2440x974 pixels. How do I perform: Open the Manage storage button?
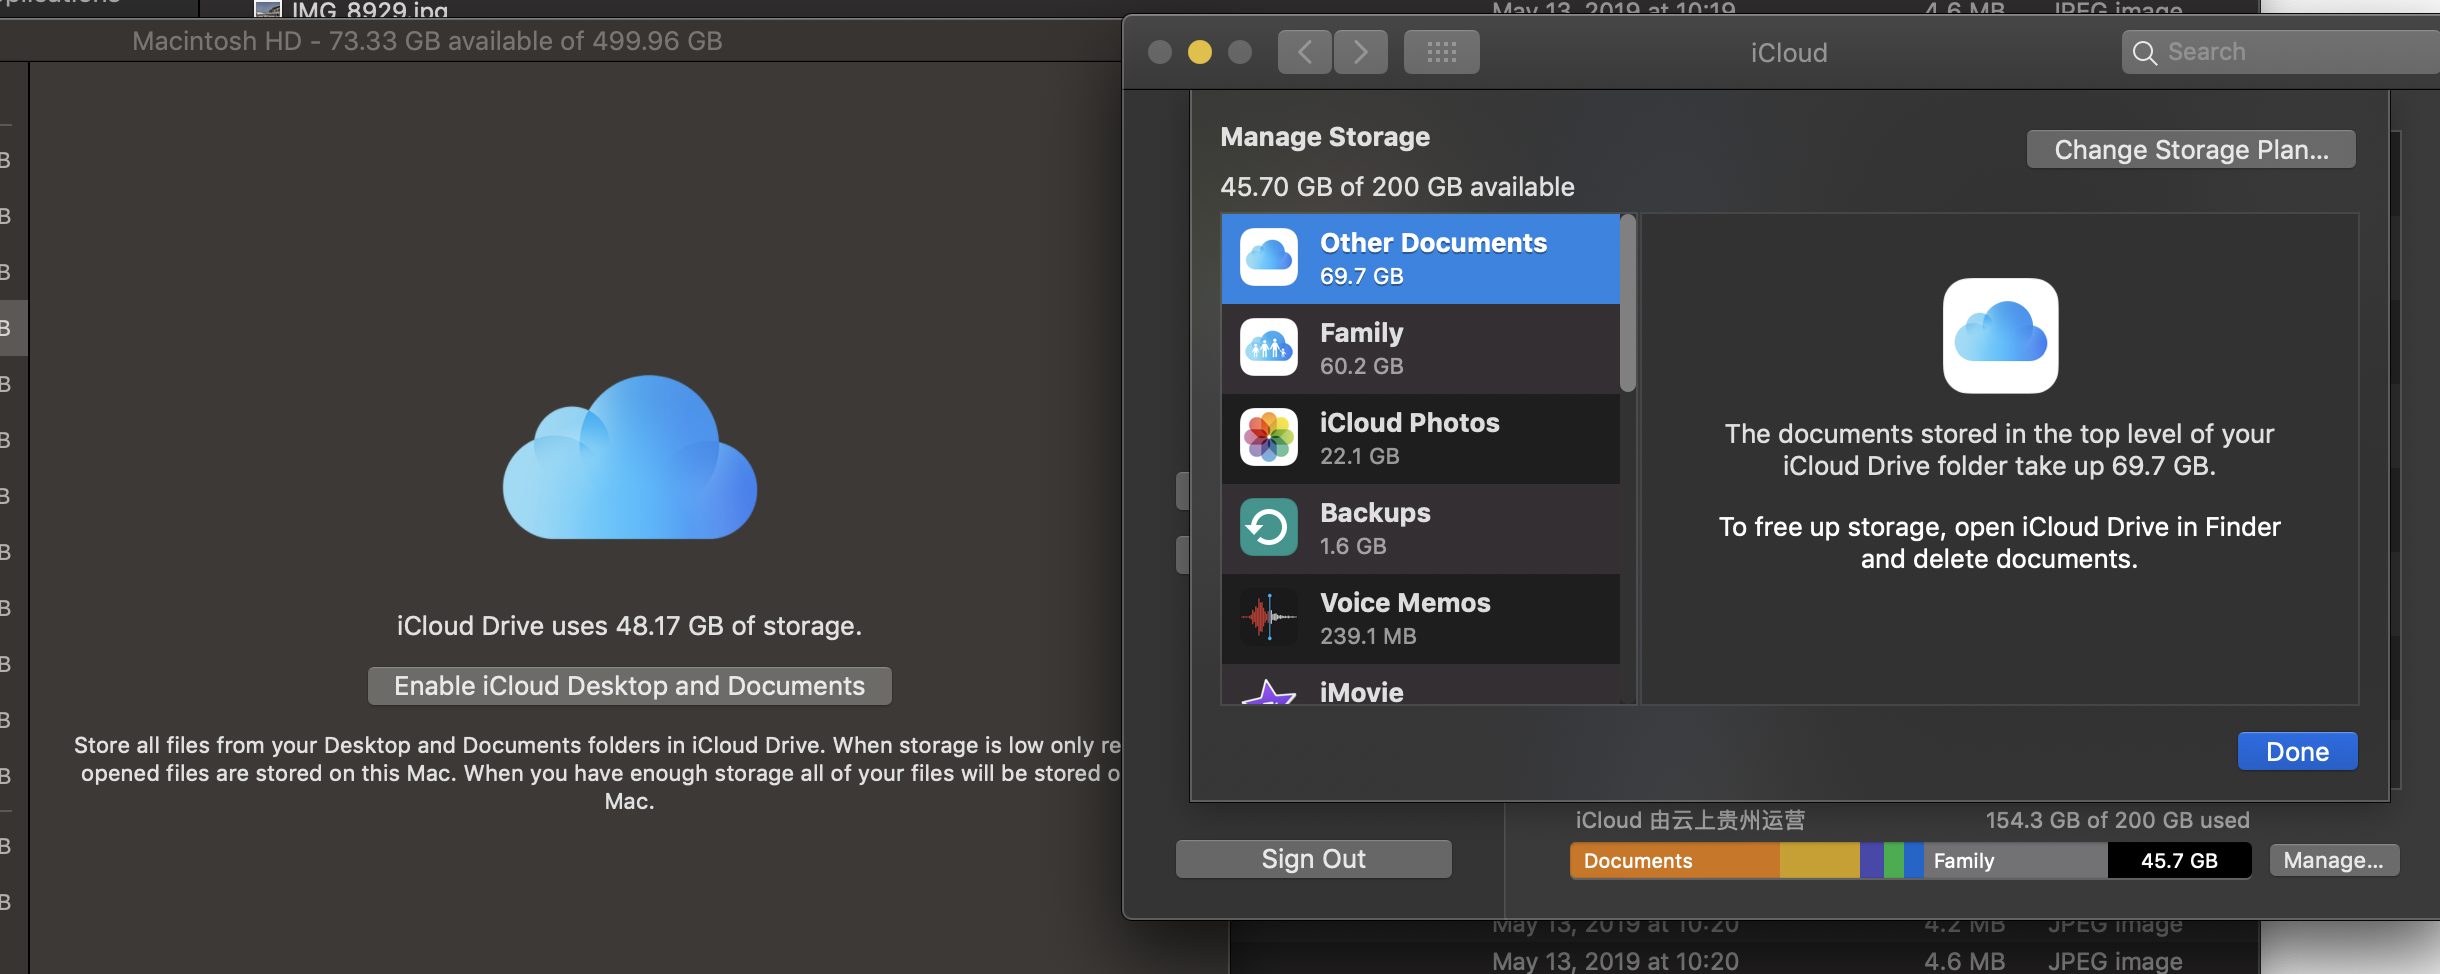(2333, 860)
